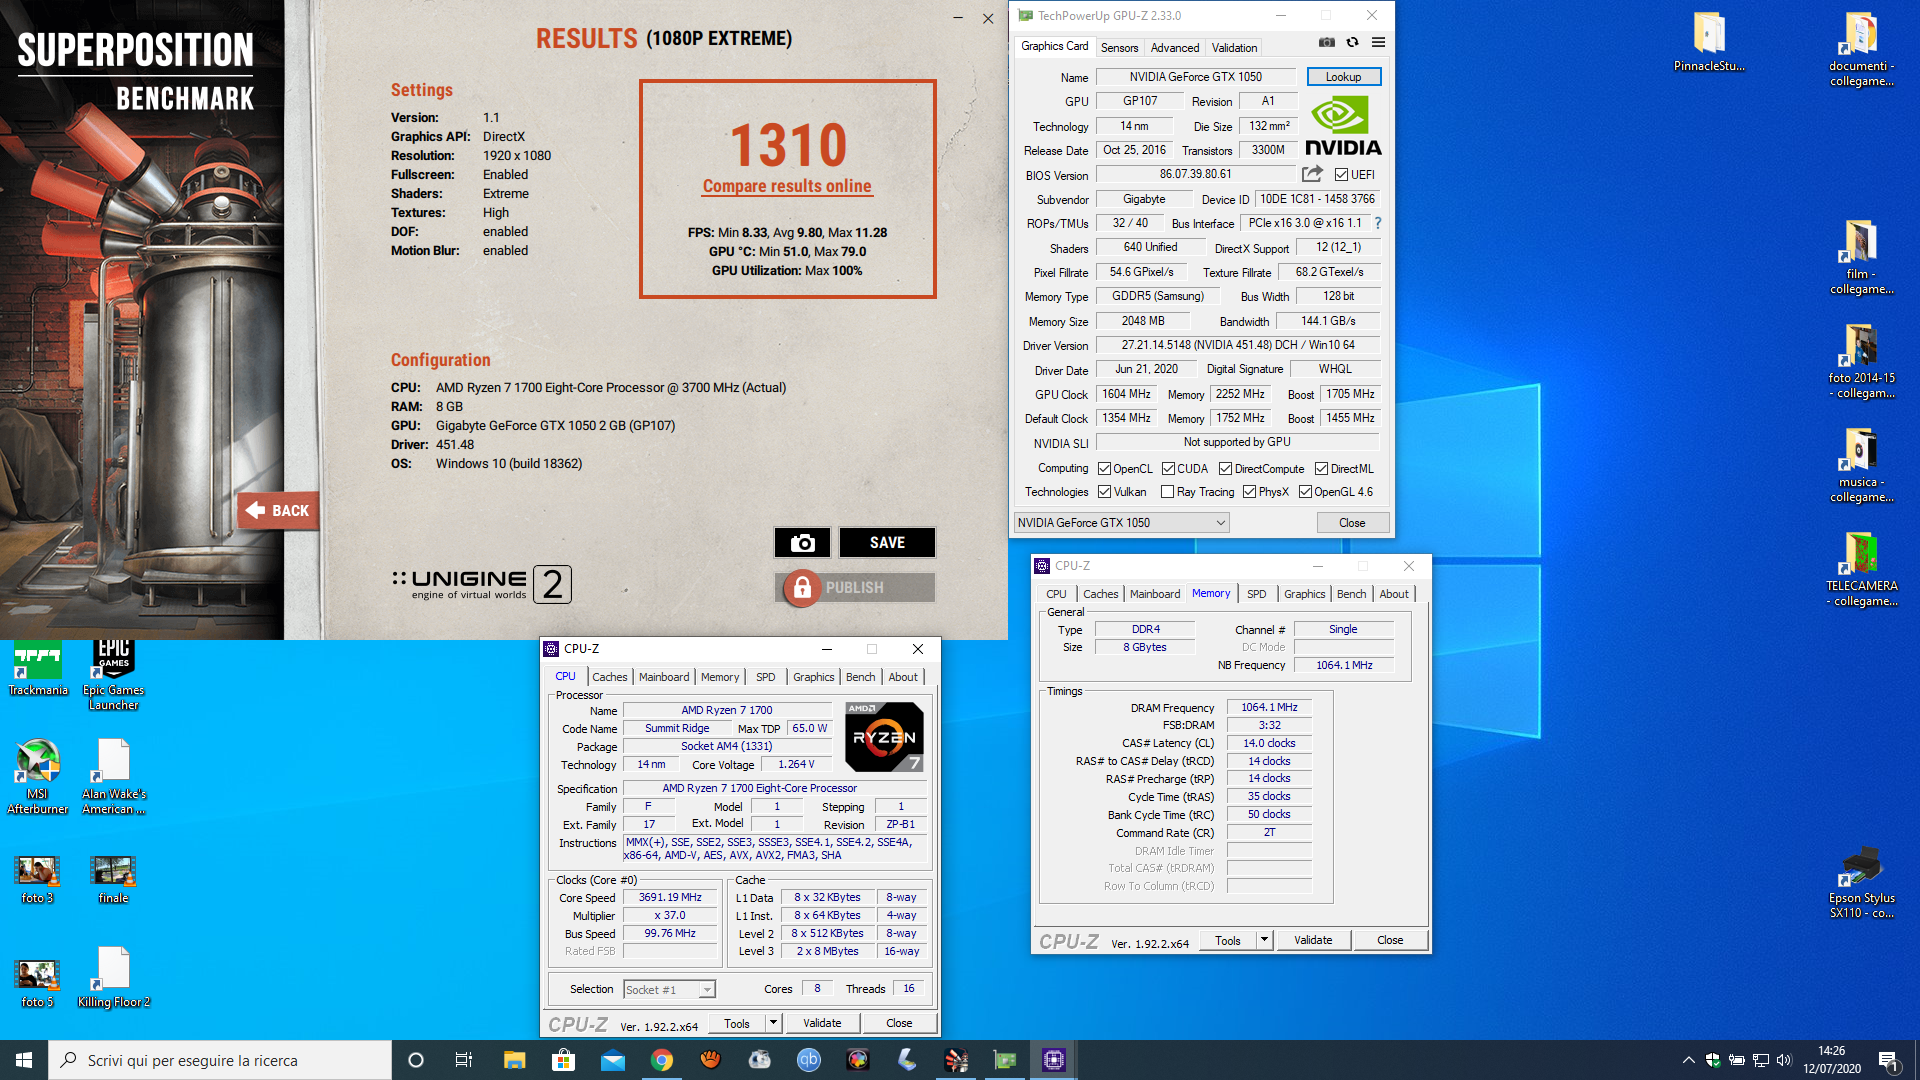Click Validate in CPU-Z Memory window
The height and width of the screenshot is (1080, 1920).
click(x=1313, y=940)
